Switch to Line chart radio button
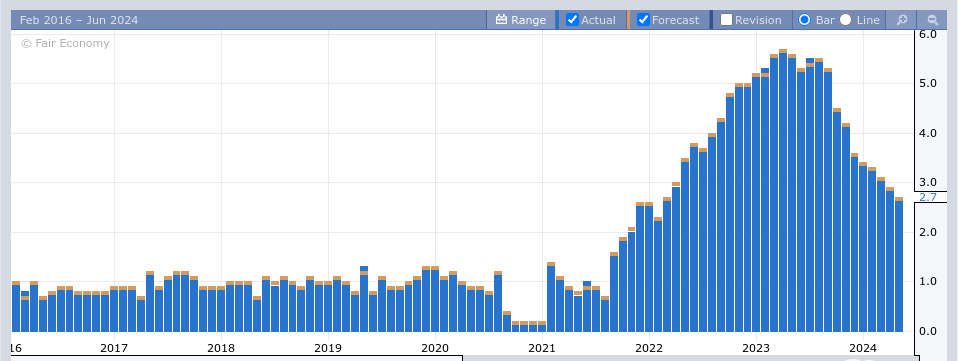This screenshot has height=361, width=959. click(845, 20)
